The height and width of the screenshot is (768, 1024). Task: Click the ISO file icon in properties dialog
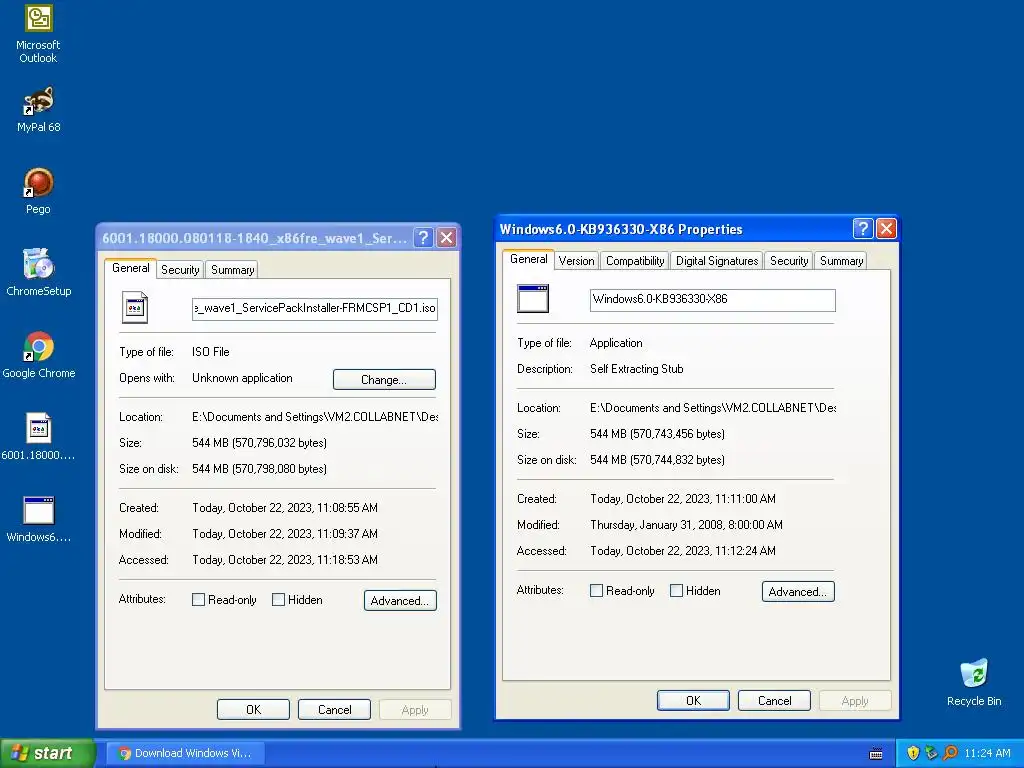tap(135, 308)
